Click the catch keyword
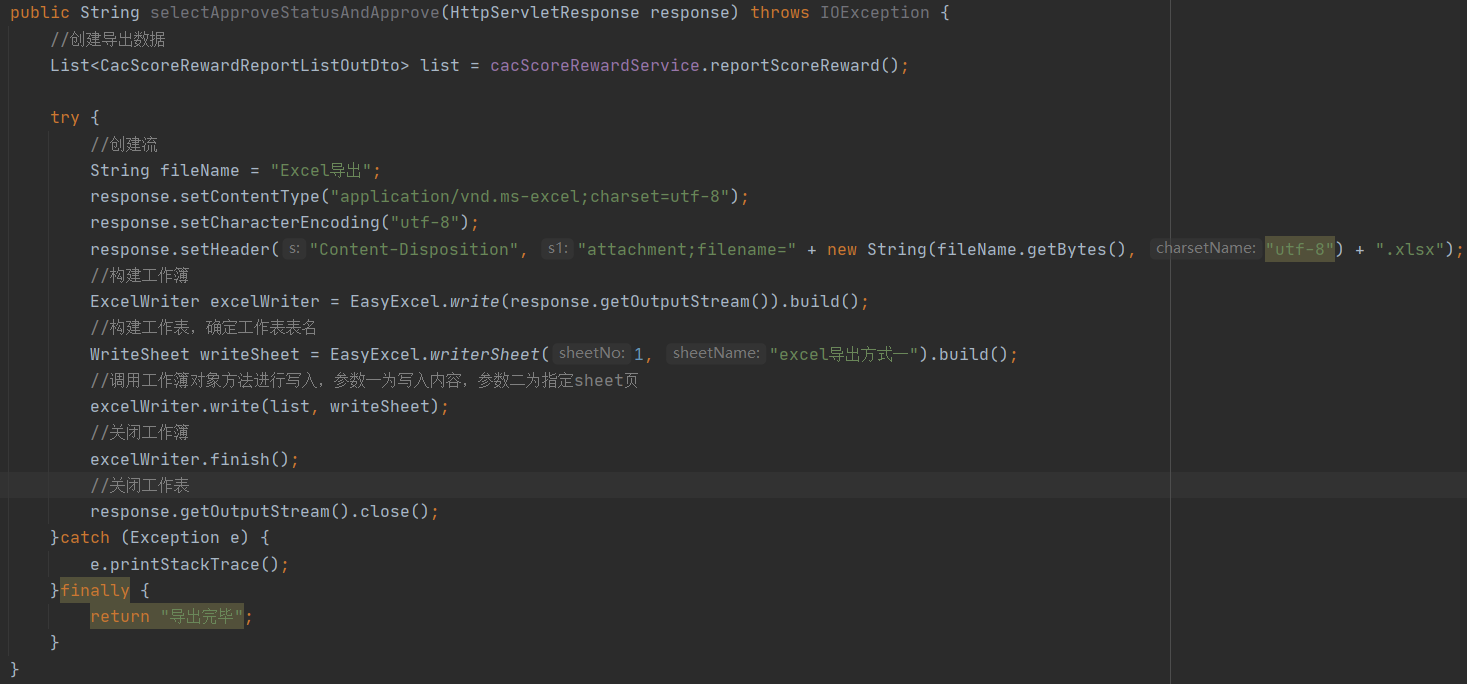1467x684 pixels. [x=85, y=537]
